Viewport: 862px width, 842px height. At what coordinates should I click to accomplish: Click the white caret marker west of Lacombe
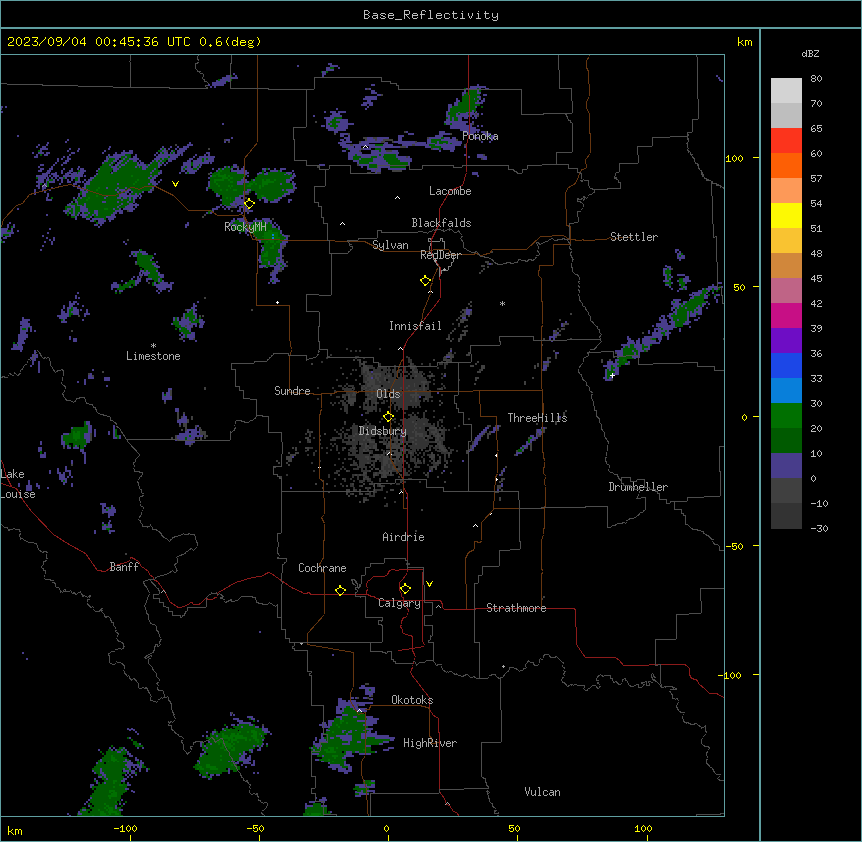click(397, 198)
